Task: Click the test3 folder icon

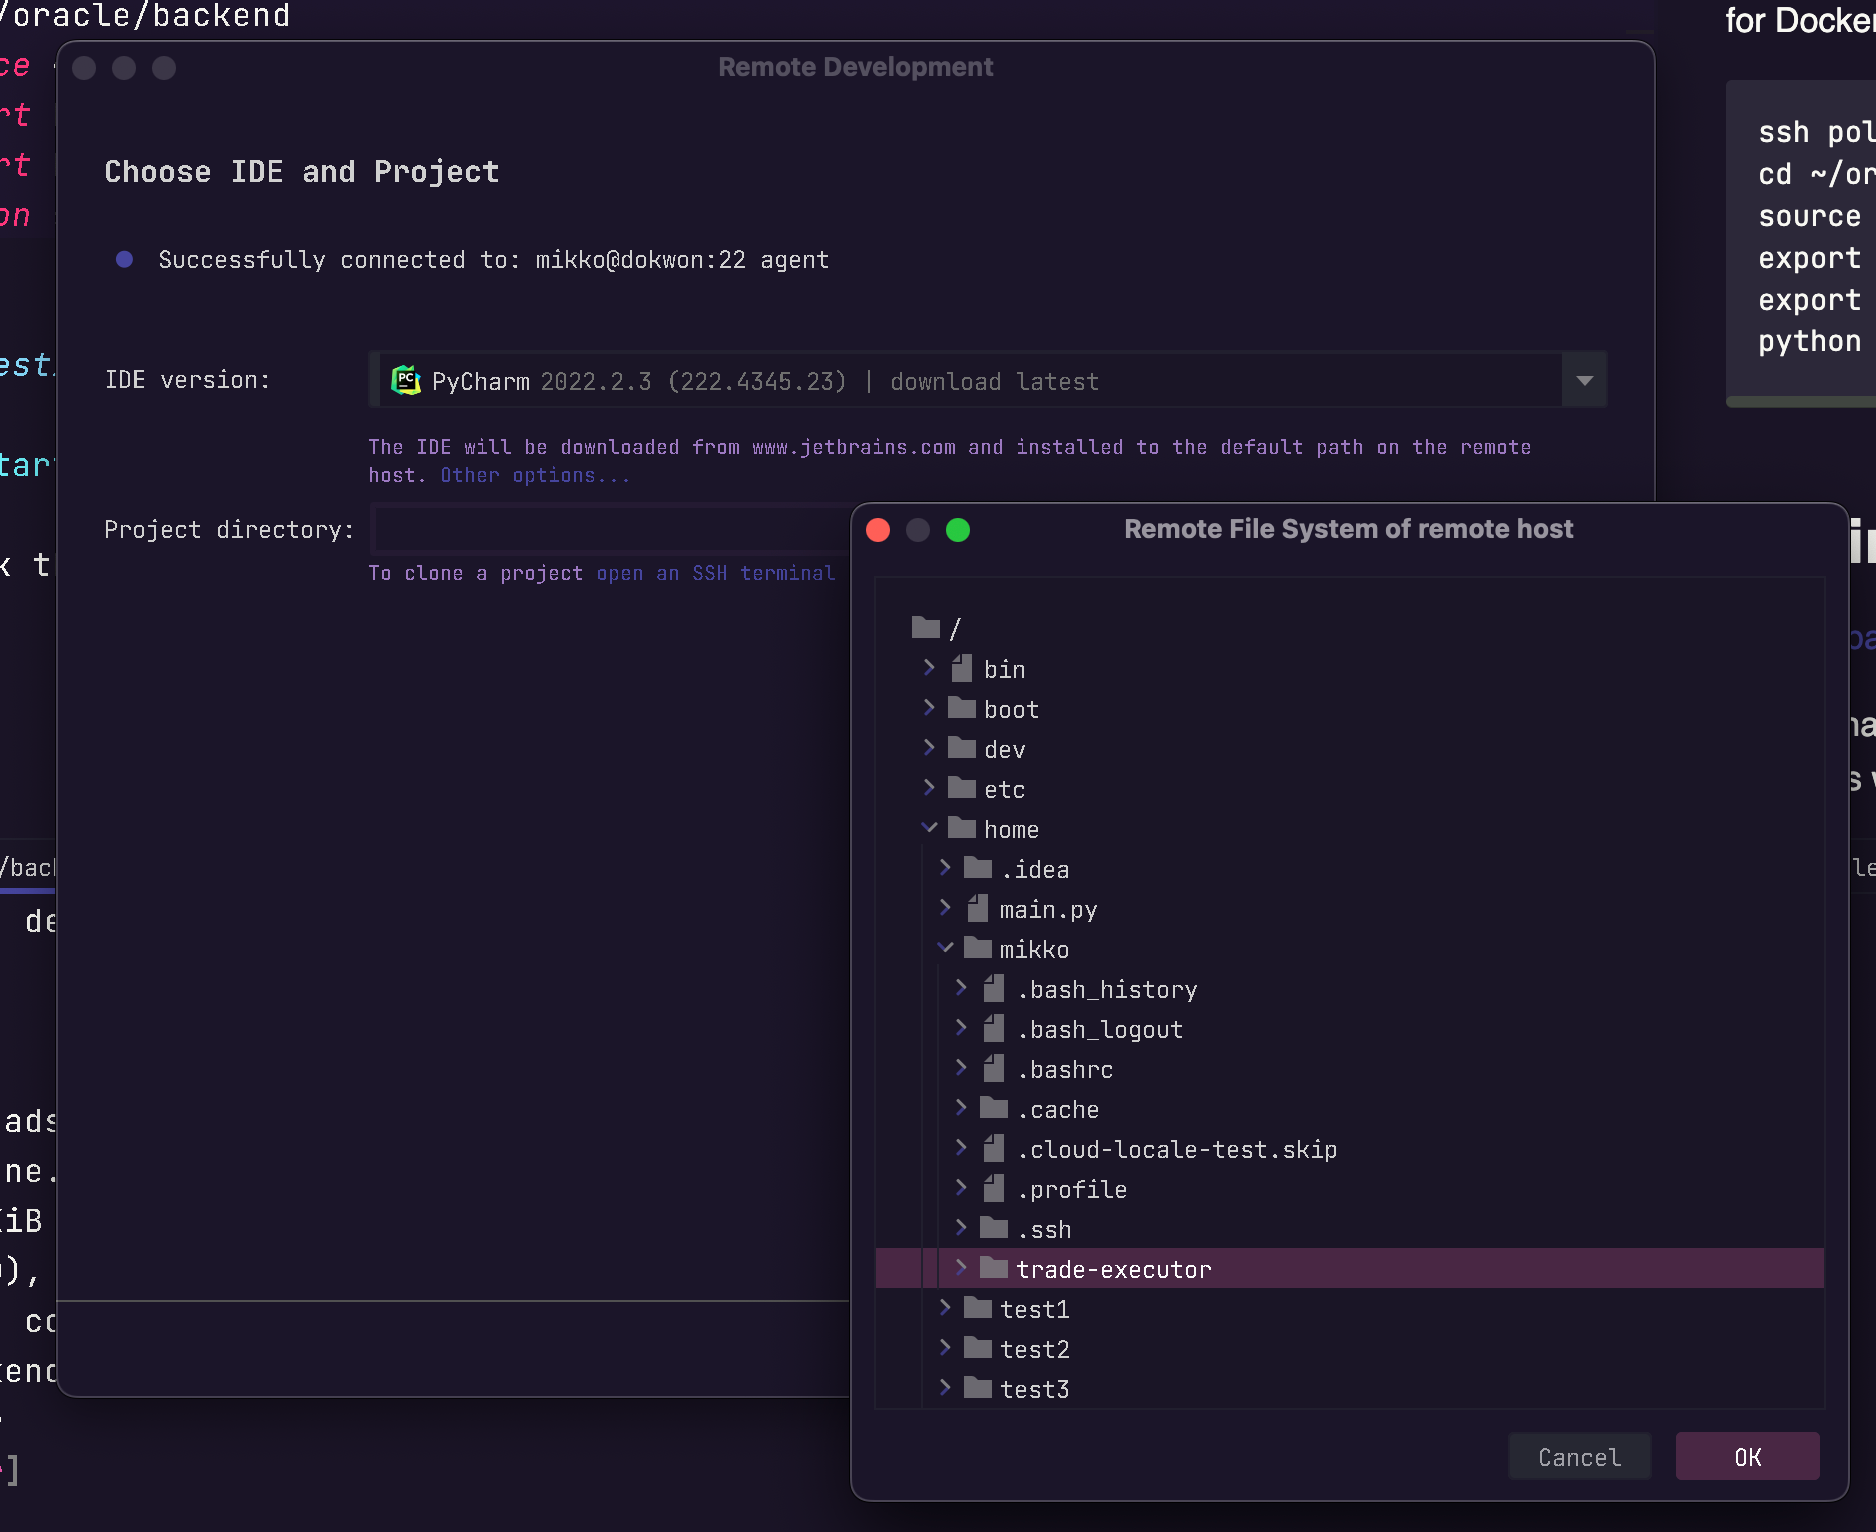Action: [x=978, y=1388]
